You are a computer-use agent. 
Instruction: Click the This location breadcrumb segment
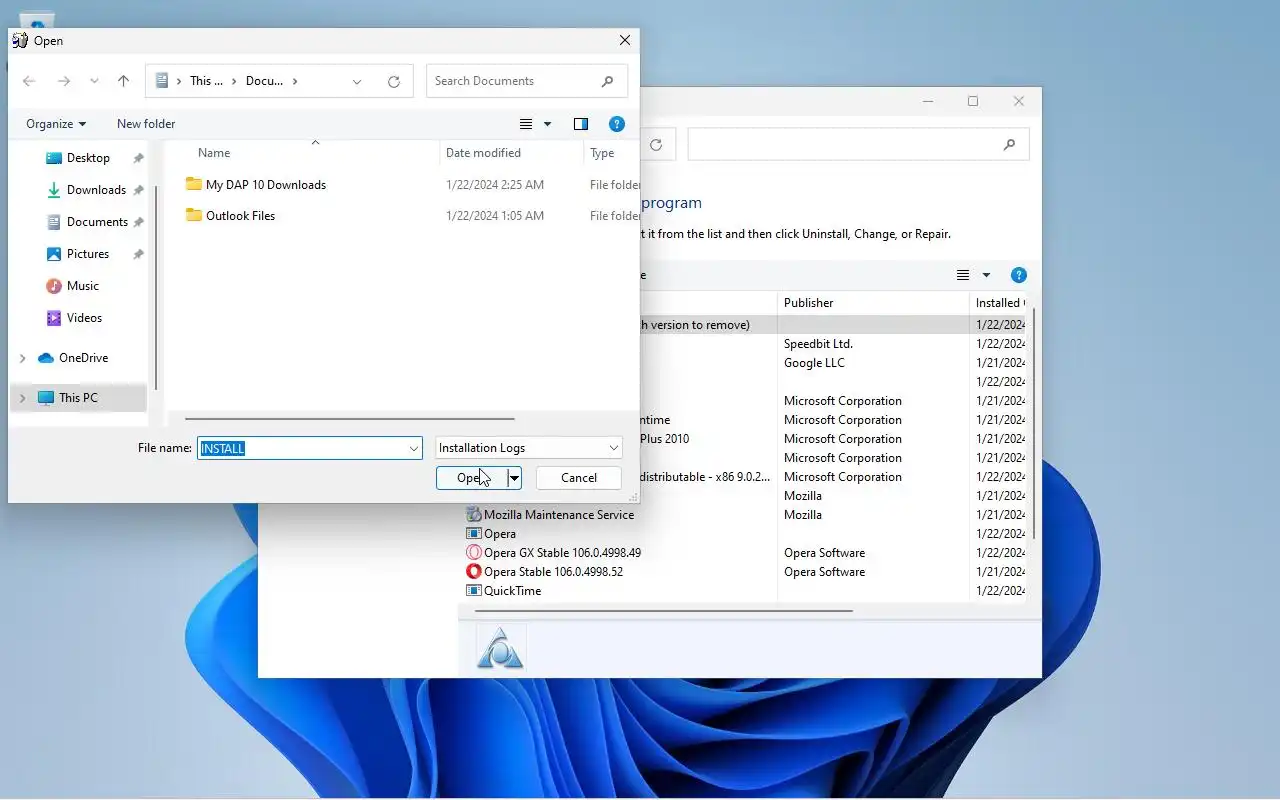206,81
